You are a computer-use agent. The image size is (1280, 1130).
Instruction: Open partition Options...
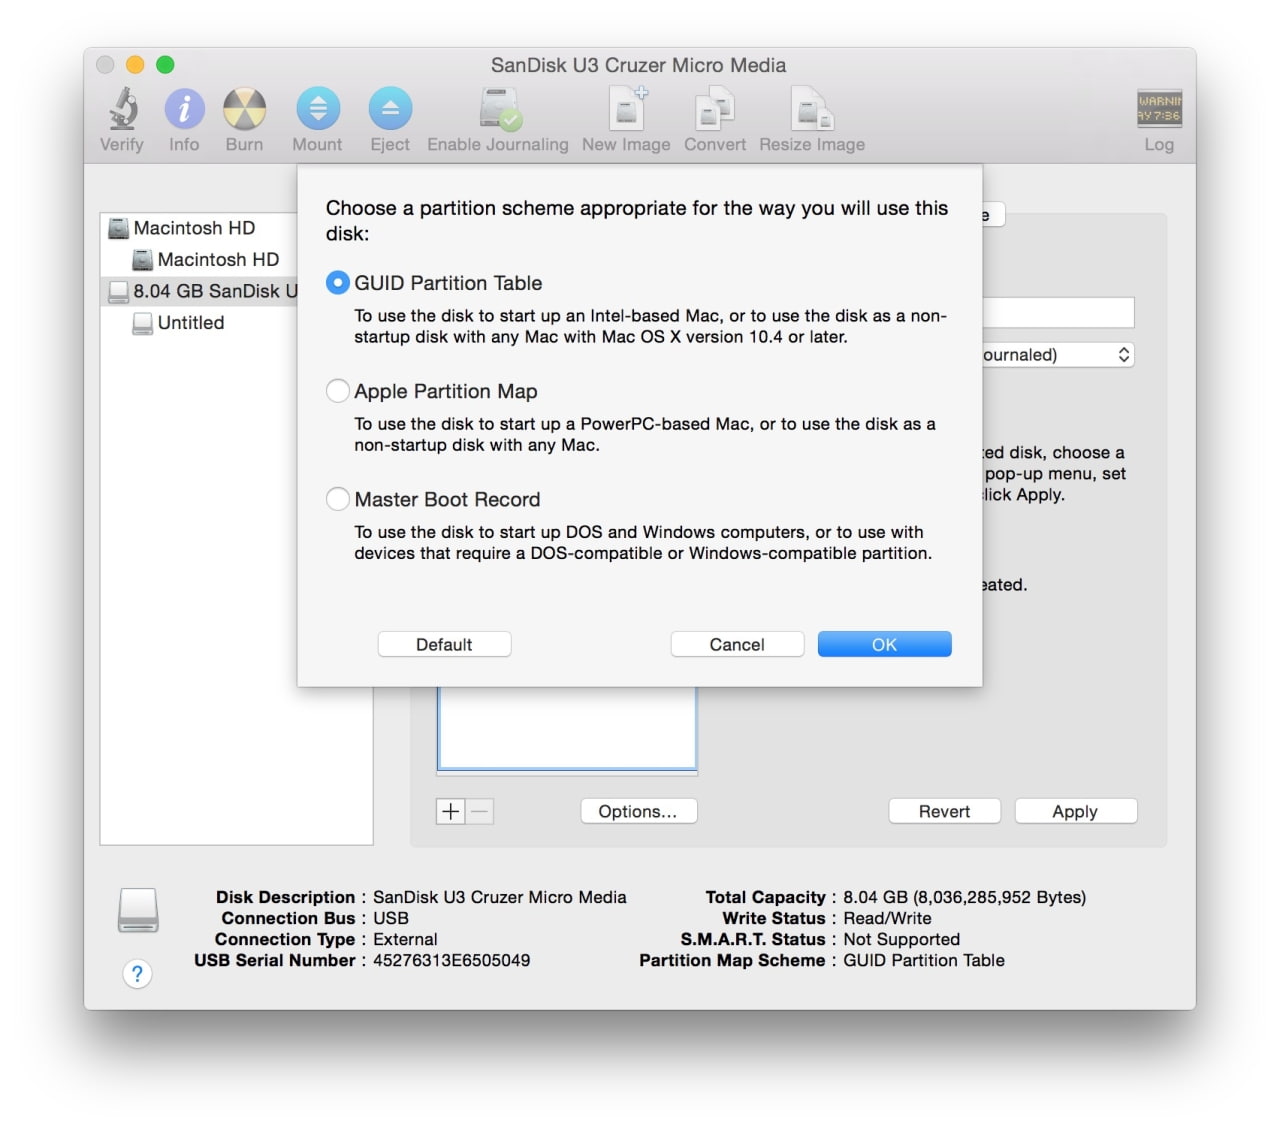(x=638, y=811)
